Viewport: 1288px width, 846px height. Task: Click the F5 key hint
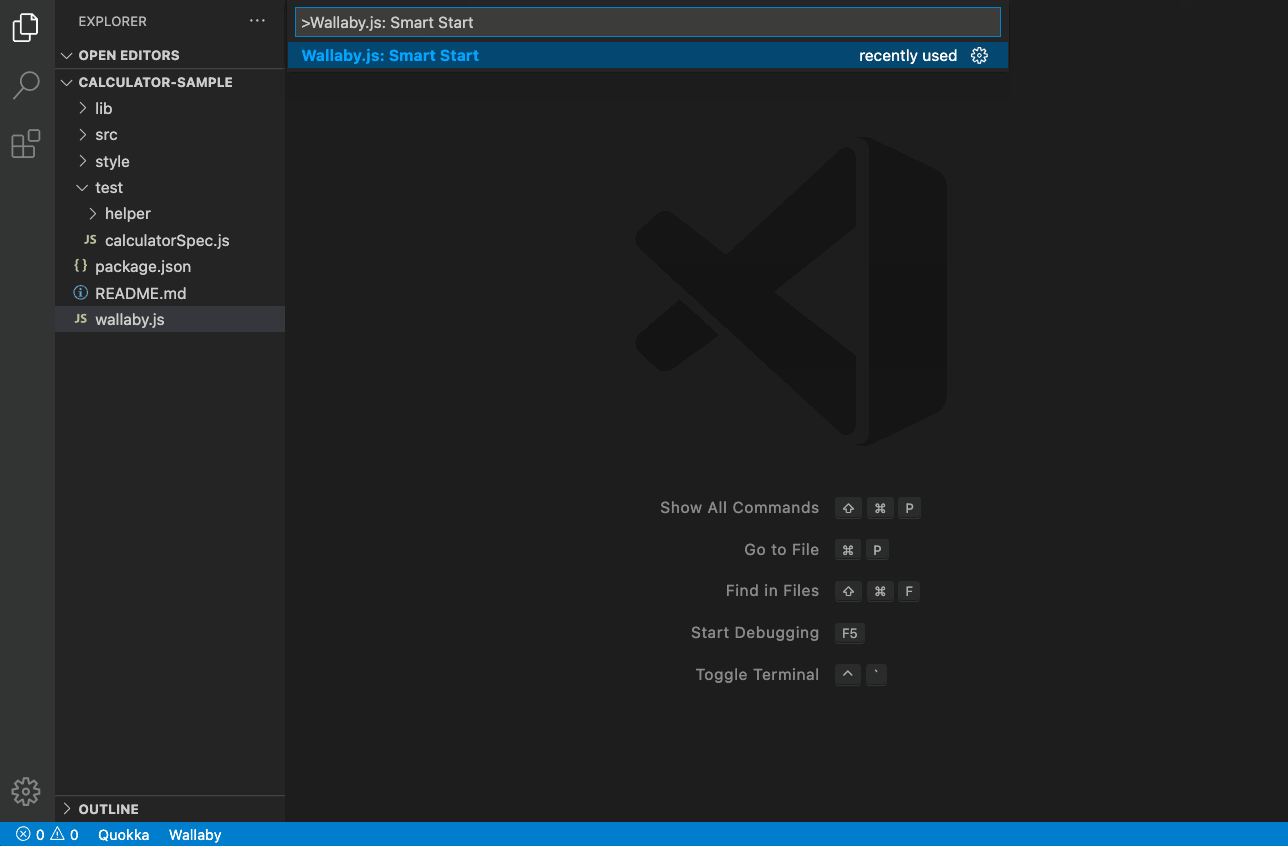(850, 633)
